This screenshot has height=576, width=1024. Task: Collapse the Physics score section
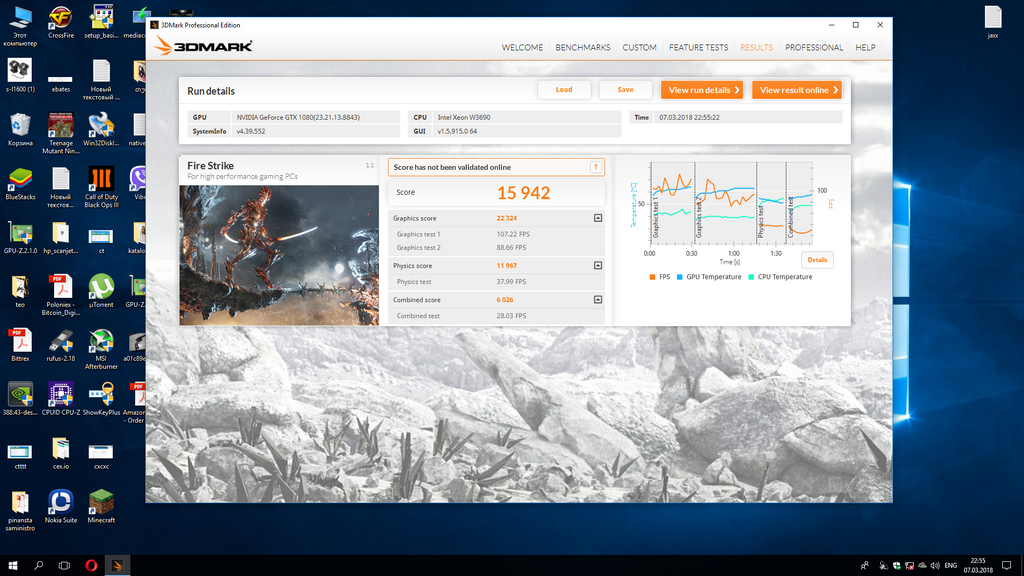pyautogui.click(x=598, y=266)
